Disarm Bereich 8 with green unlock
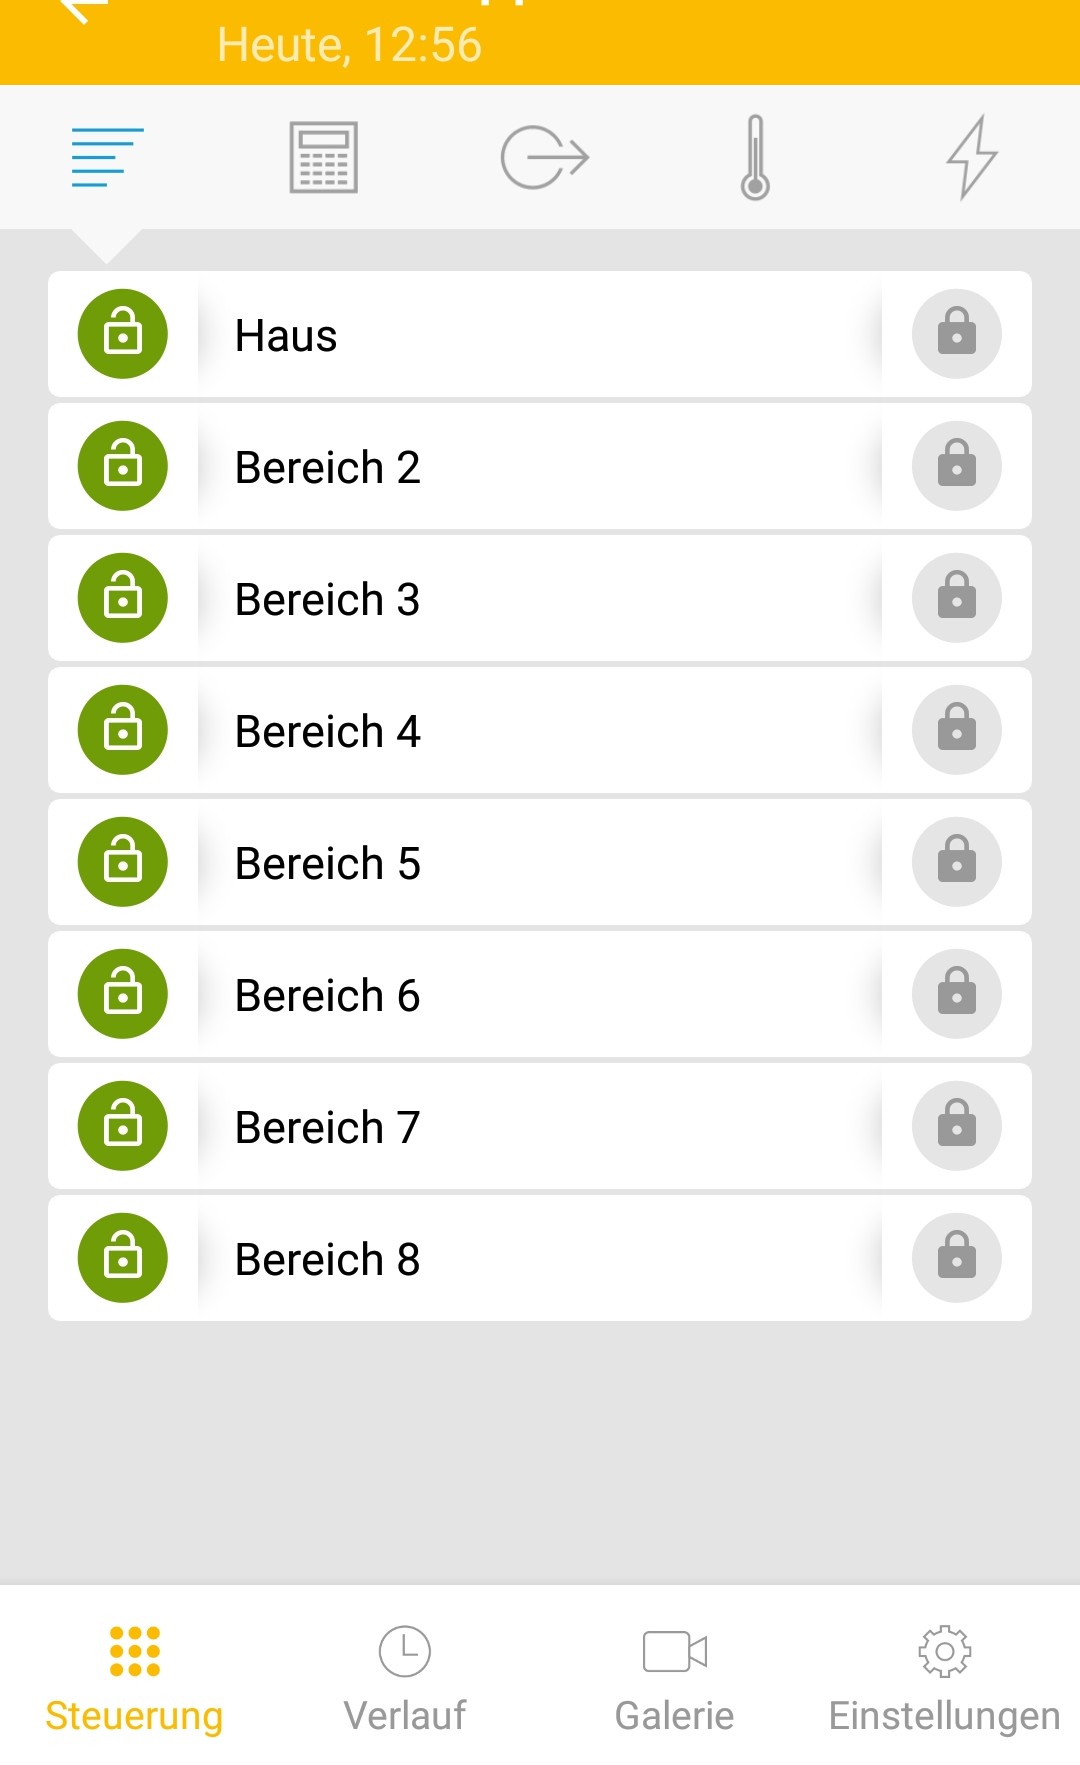 coord(123,1258)
